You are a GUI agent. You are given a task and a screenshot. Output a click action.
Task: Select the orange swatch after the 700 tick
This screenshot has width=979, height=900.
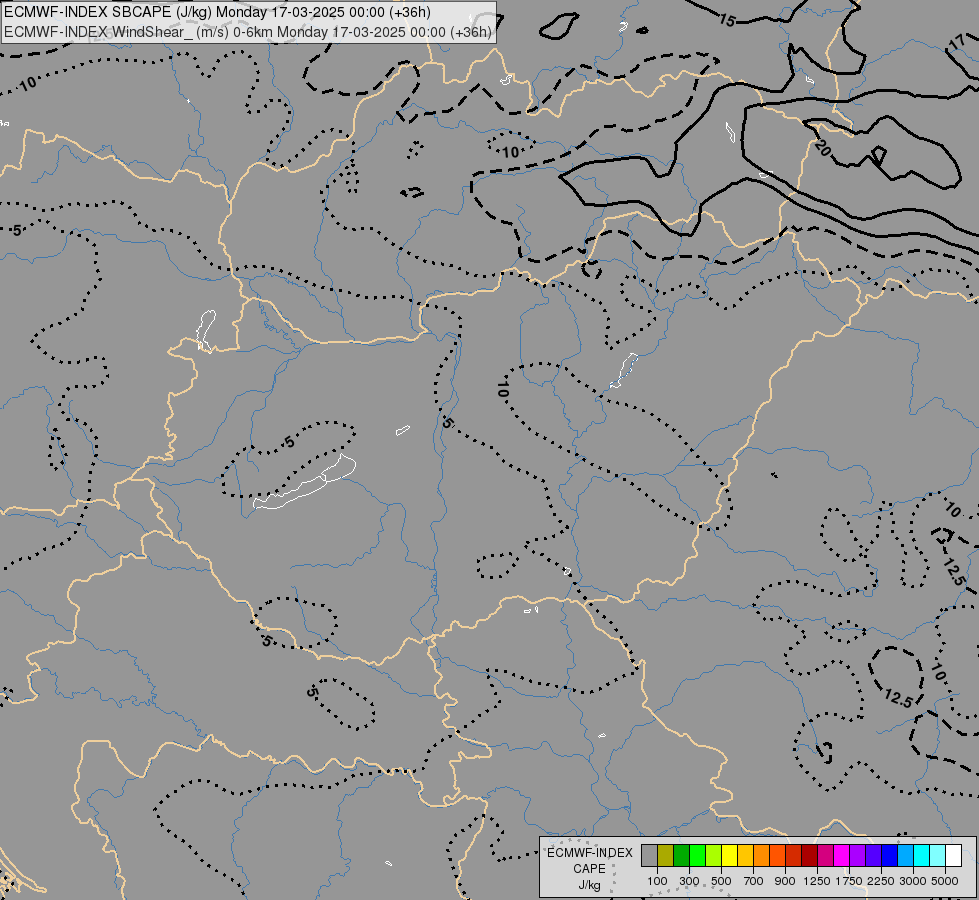coord(762,856)
